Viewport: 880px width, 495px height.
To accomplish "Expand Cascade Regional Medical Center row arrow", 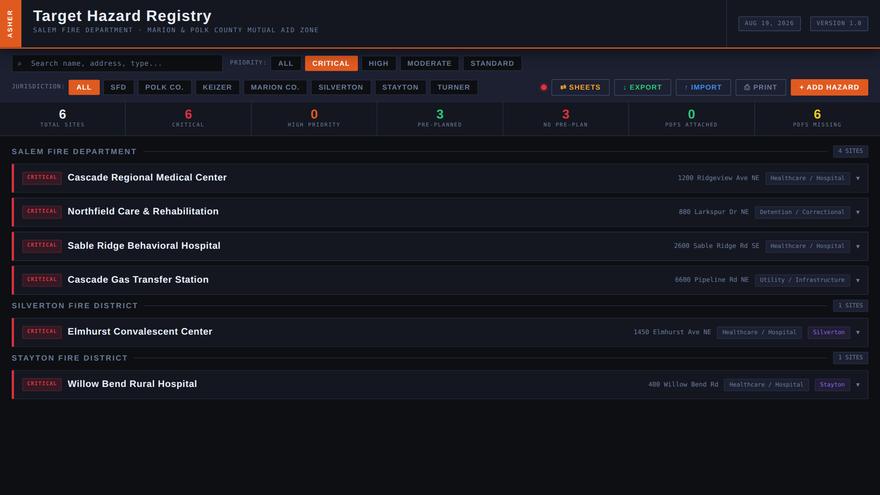I will [x=858, y=178].
